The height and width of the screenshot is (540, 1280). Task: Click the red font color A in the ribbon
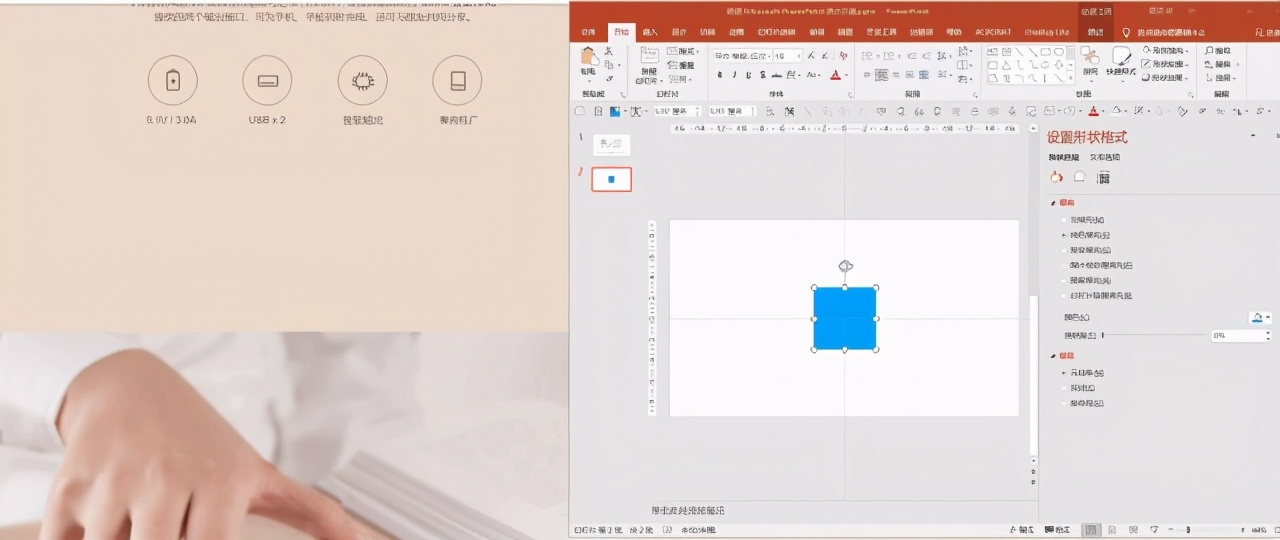835,75
